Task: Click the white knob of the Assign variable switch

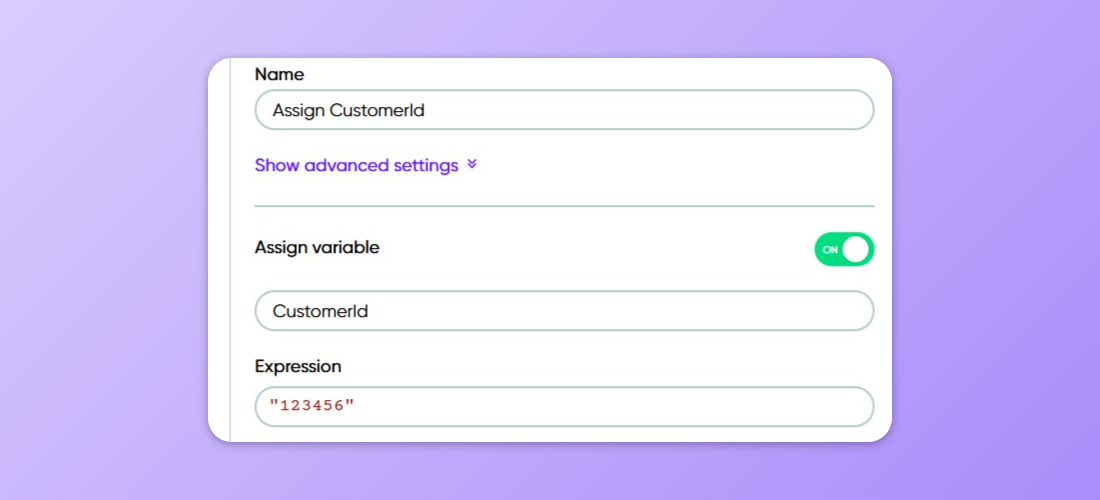Action: (x=856, y=249)
